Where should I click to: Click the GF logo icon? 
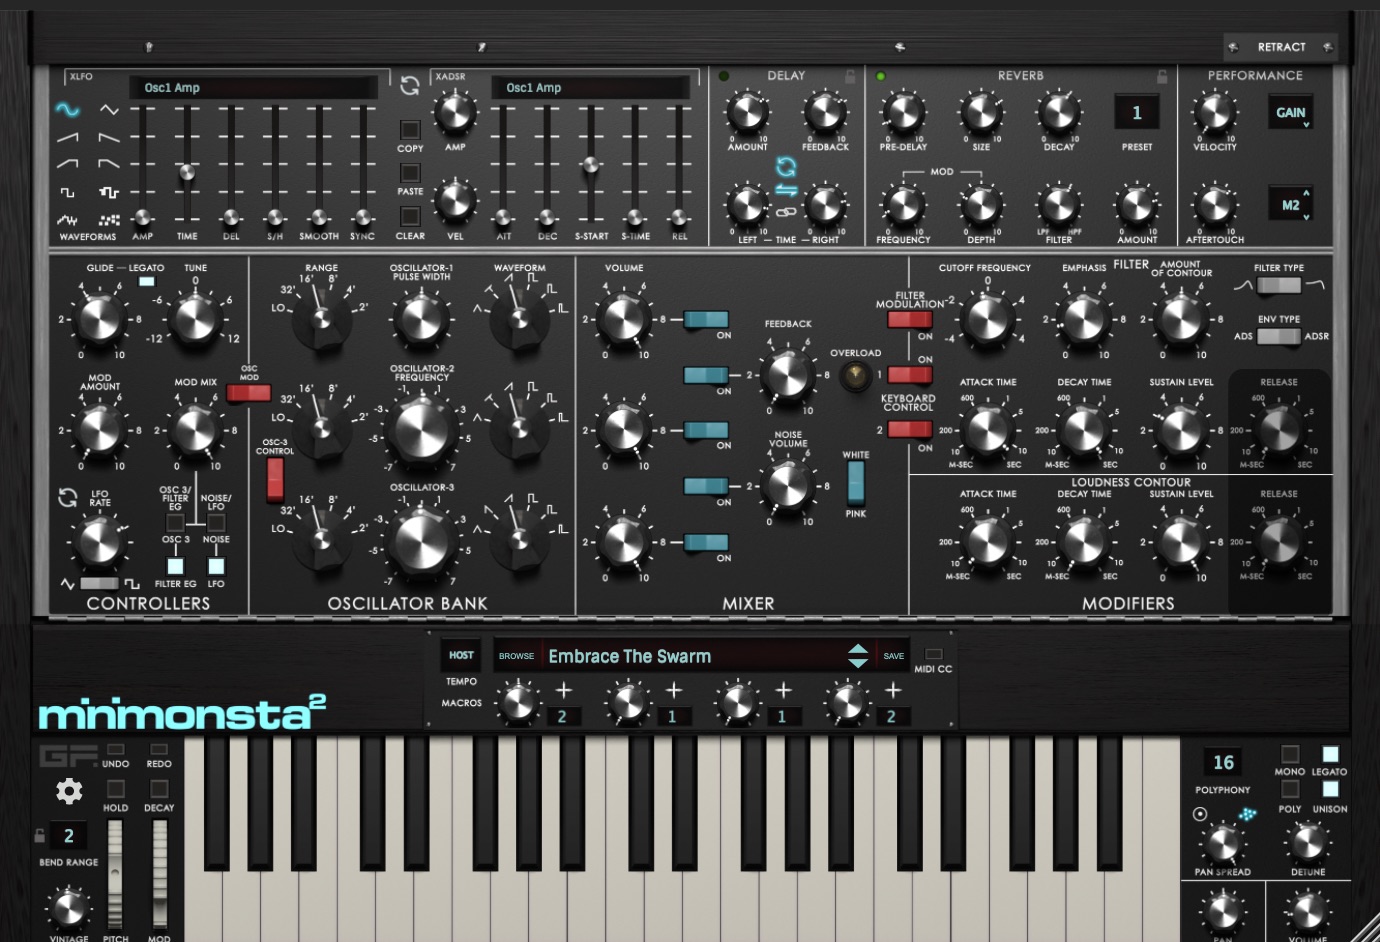point(68,756)
